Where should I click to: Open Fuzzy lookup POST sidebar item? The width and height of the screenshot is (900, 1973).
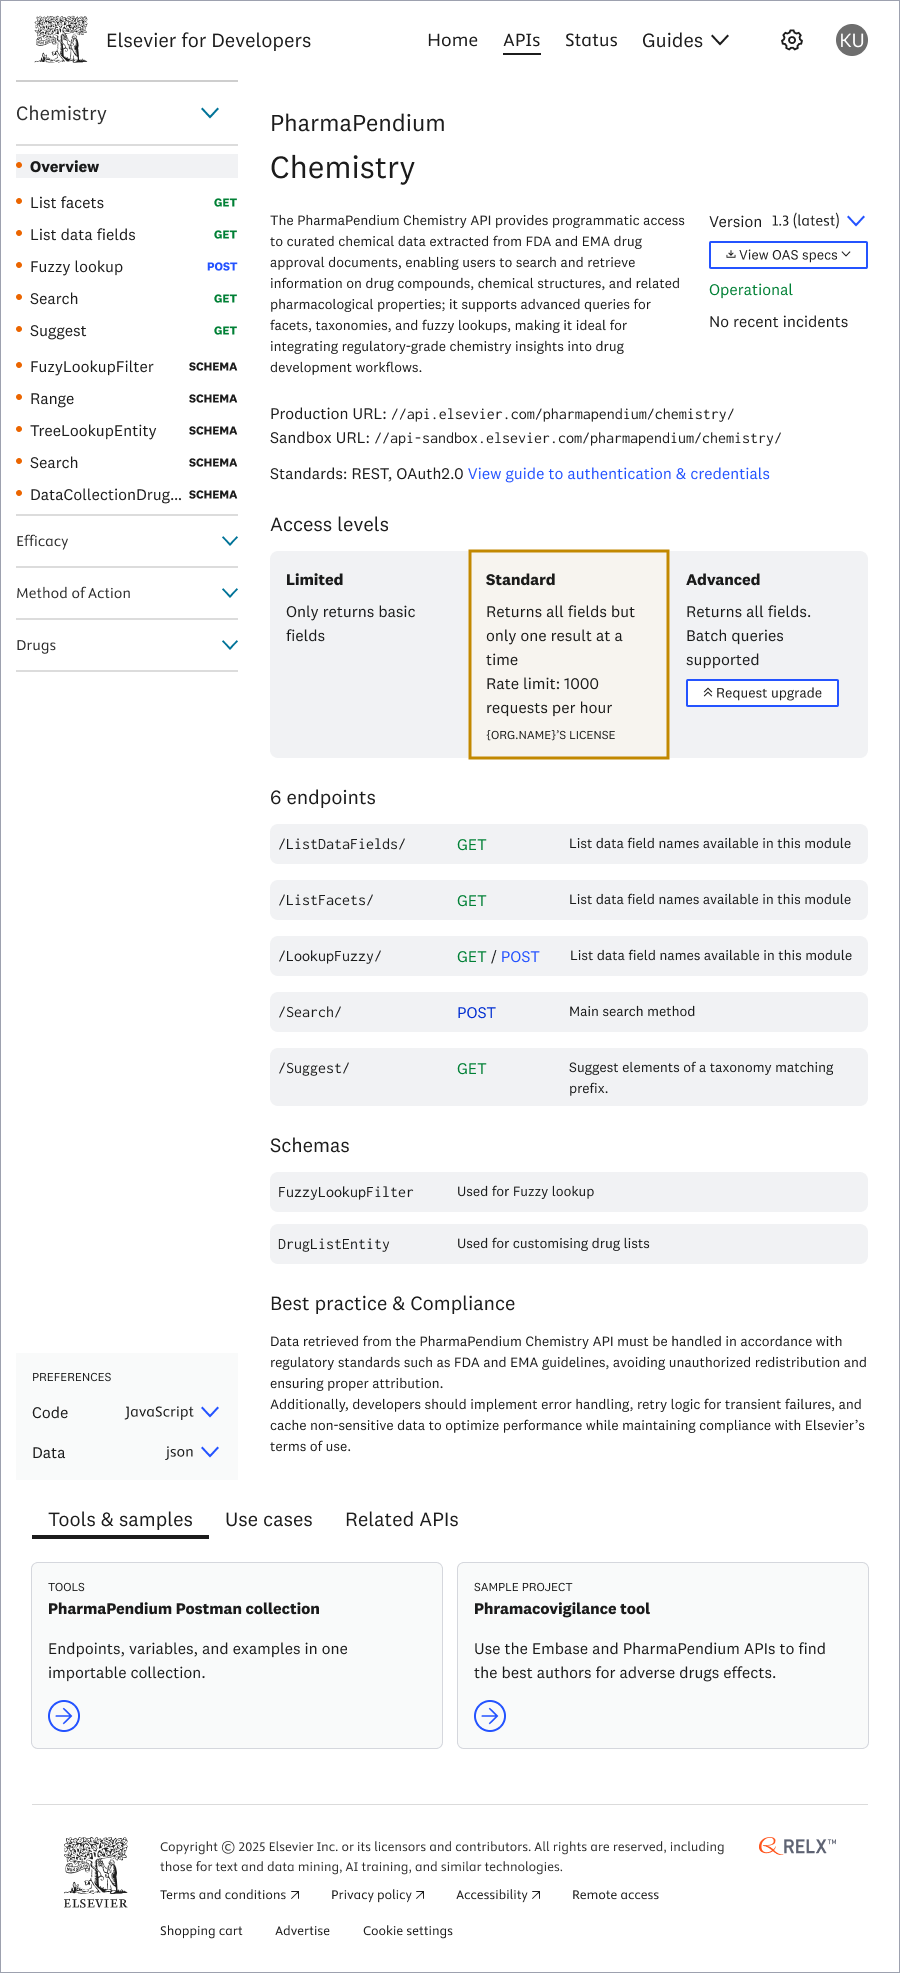127,267
